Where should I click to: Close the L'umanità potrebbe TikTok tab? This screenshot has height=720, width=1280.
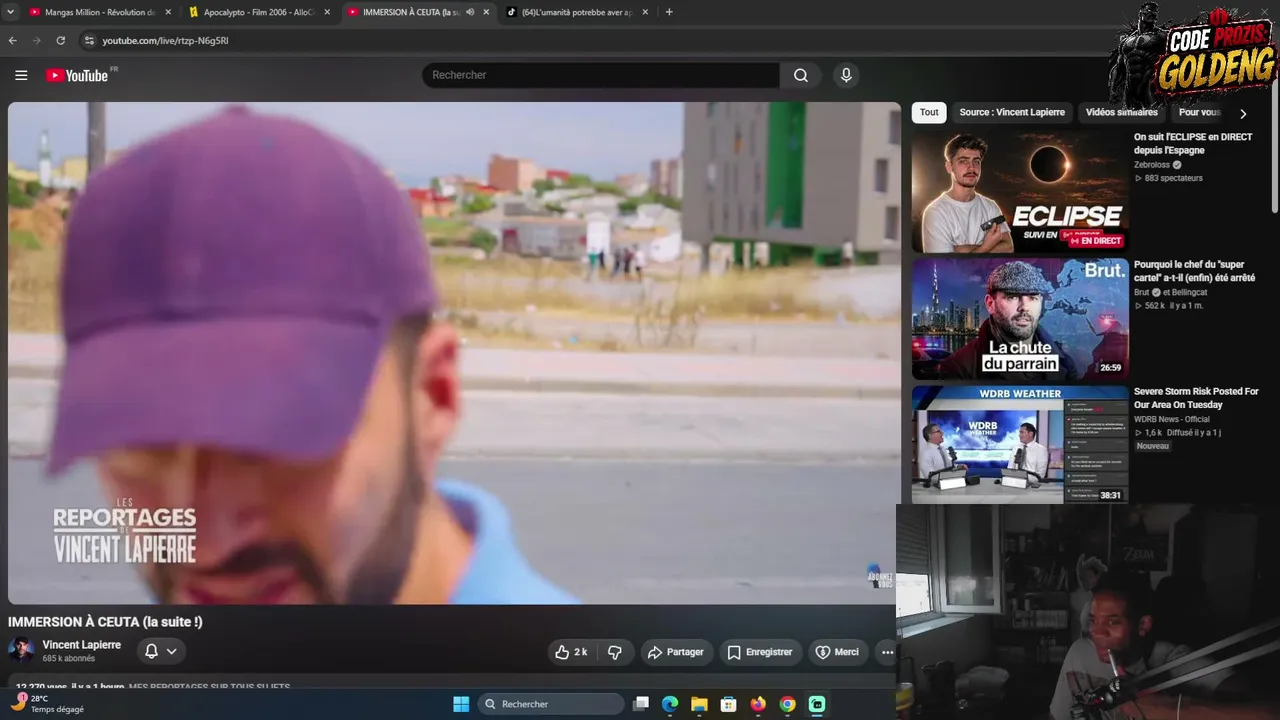pyautogui.click(x=645, y=12)
